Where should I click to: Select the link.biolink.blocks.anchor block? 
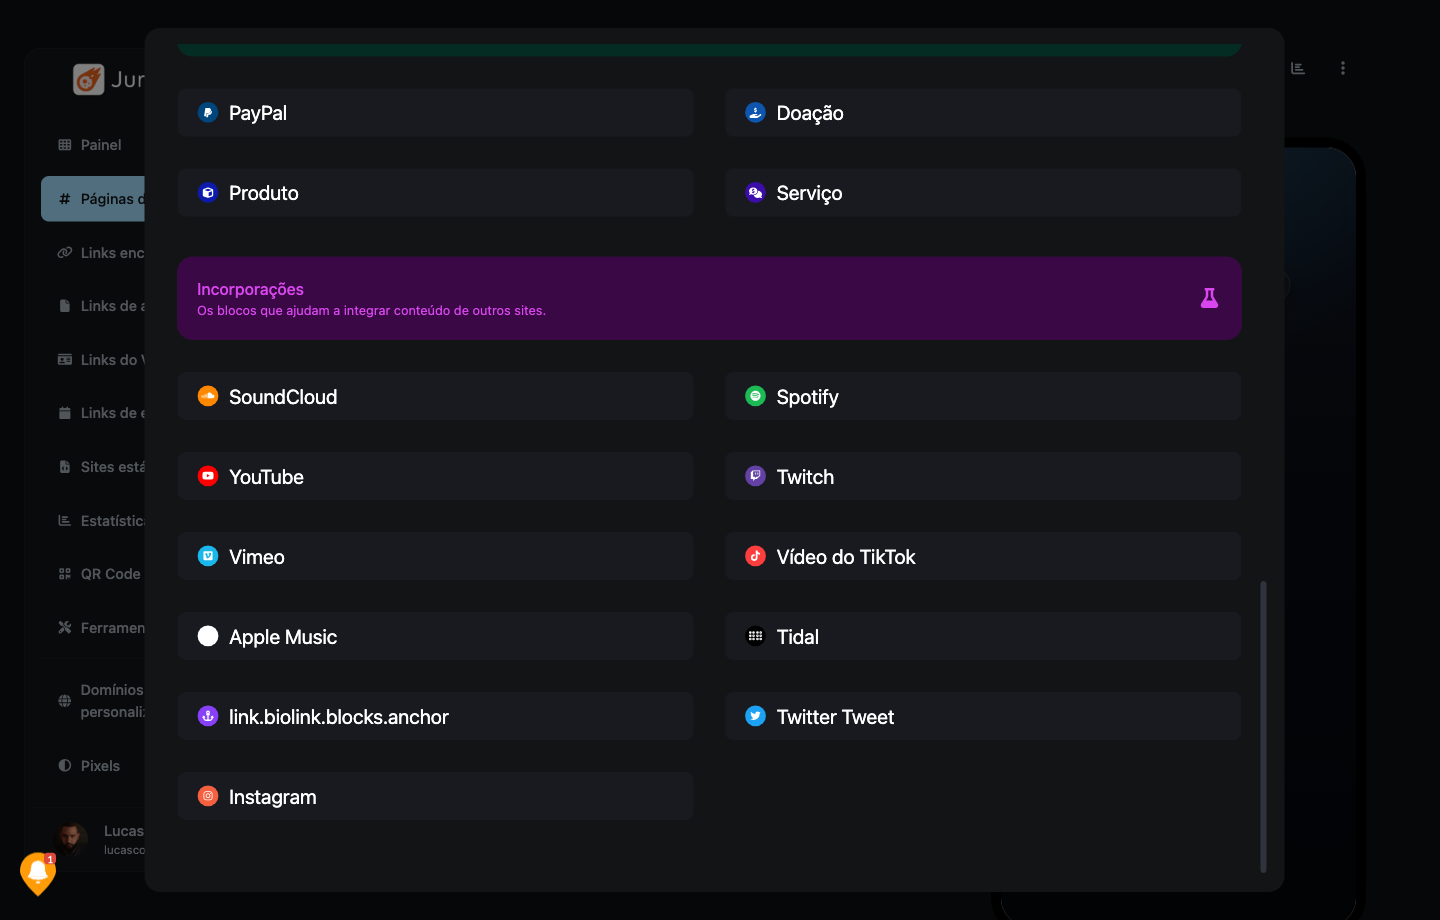click(436, 717)
